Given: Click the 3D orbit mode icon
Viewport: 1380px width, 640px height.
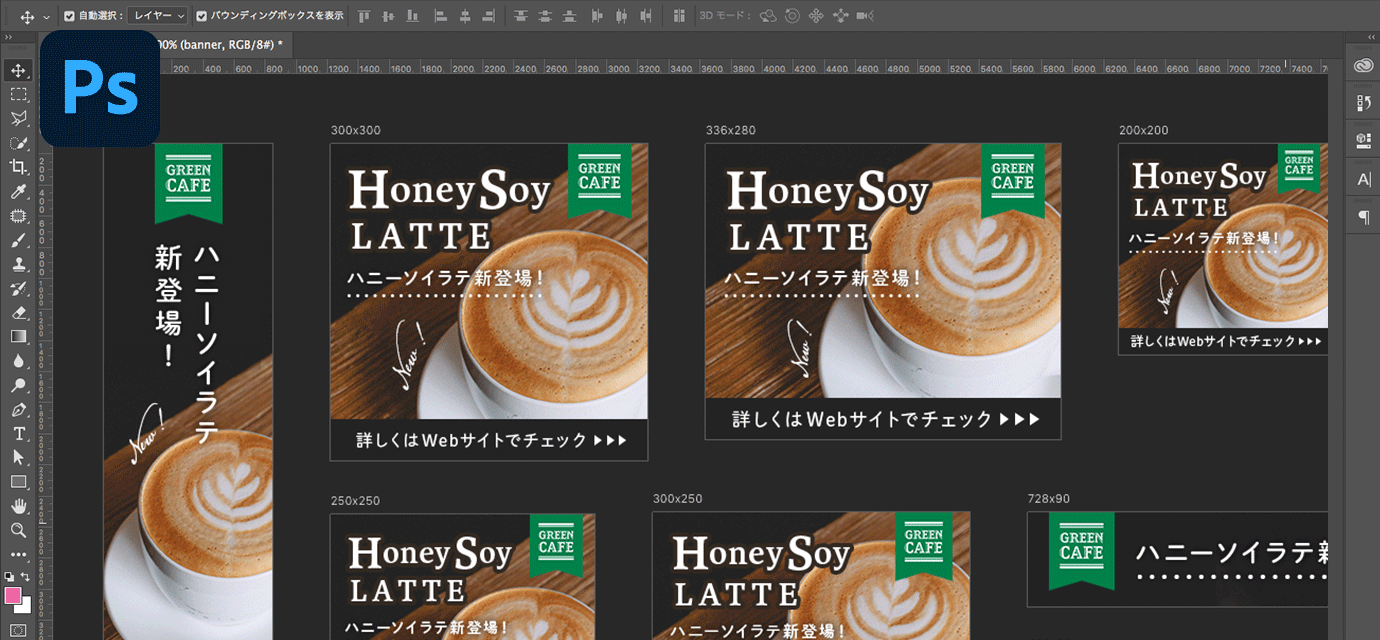Looking at the screenshot, I should 768,16.
